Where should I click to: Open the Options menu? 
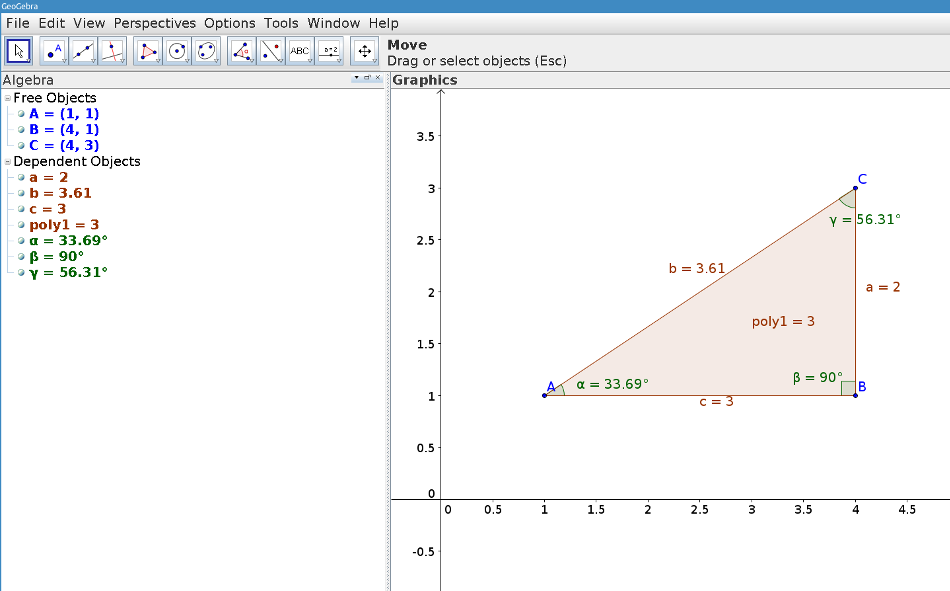pos(229,23)
